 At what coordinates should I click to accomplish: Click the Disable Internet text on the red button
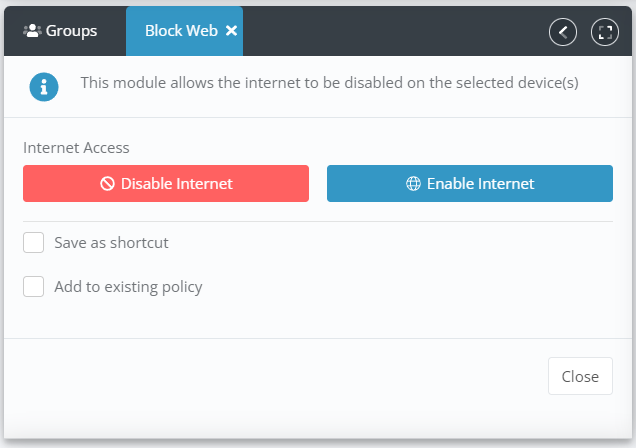tap(177, 184)
